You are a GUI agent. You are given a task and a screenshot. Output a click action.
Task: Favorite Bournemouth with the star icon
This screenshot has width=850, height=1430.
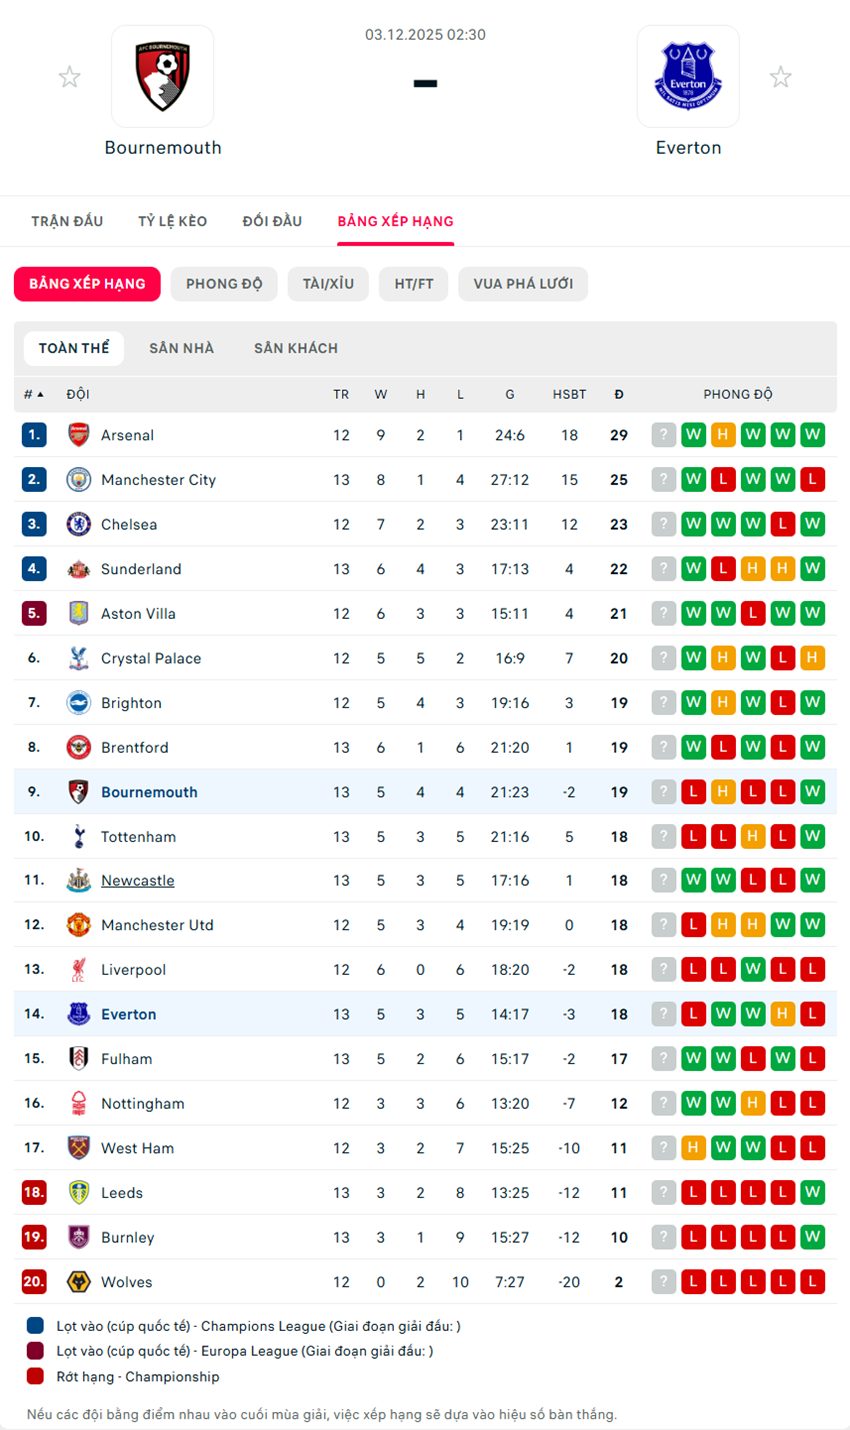click(69, 77)
